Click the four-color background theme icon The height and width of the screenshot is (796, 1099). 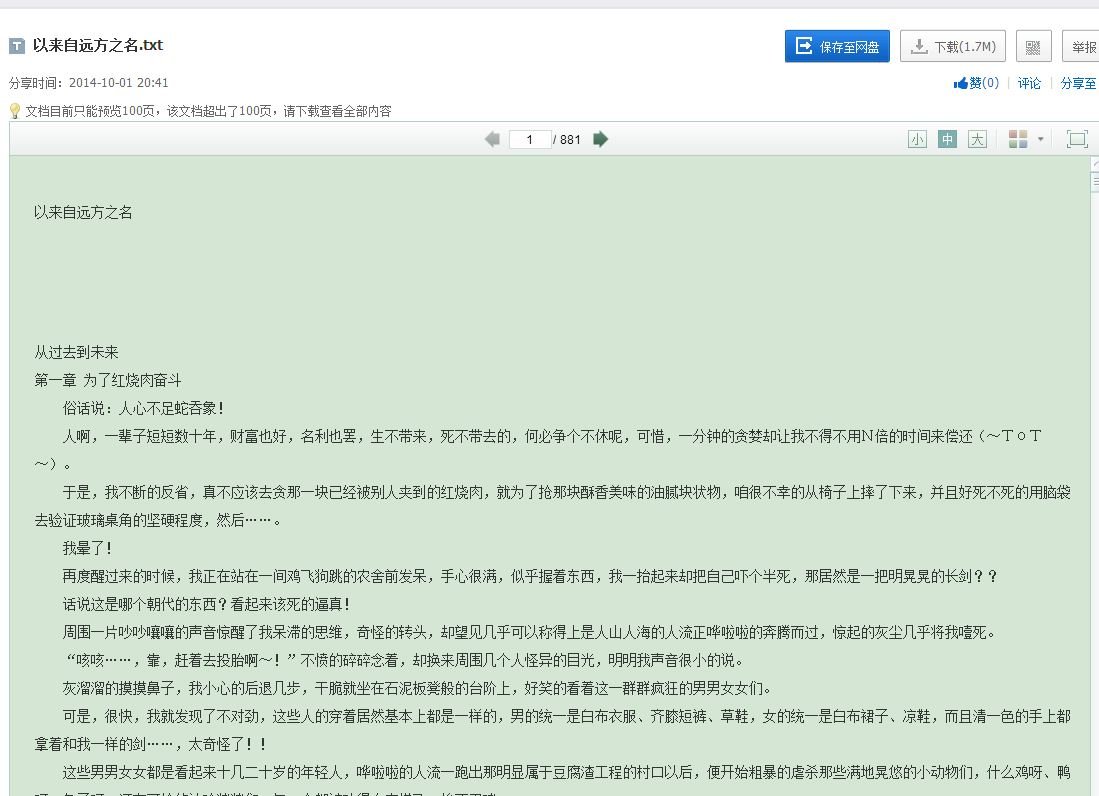[x=1018, y=138]
